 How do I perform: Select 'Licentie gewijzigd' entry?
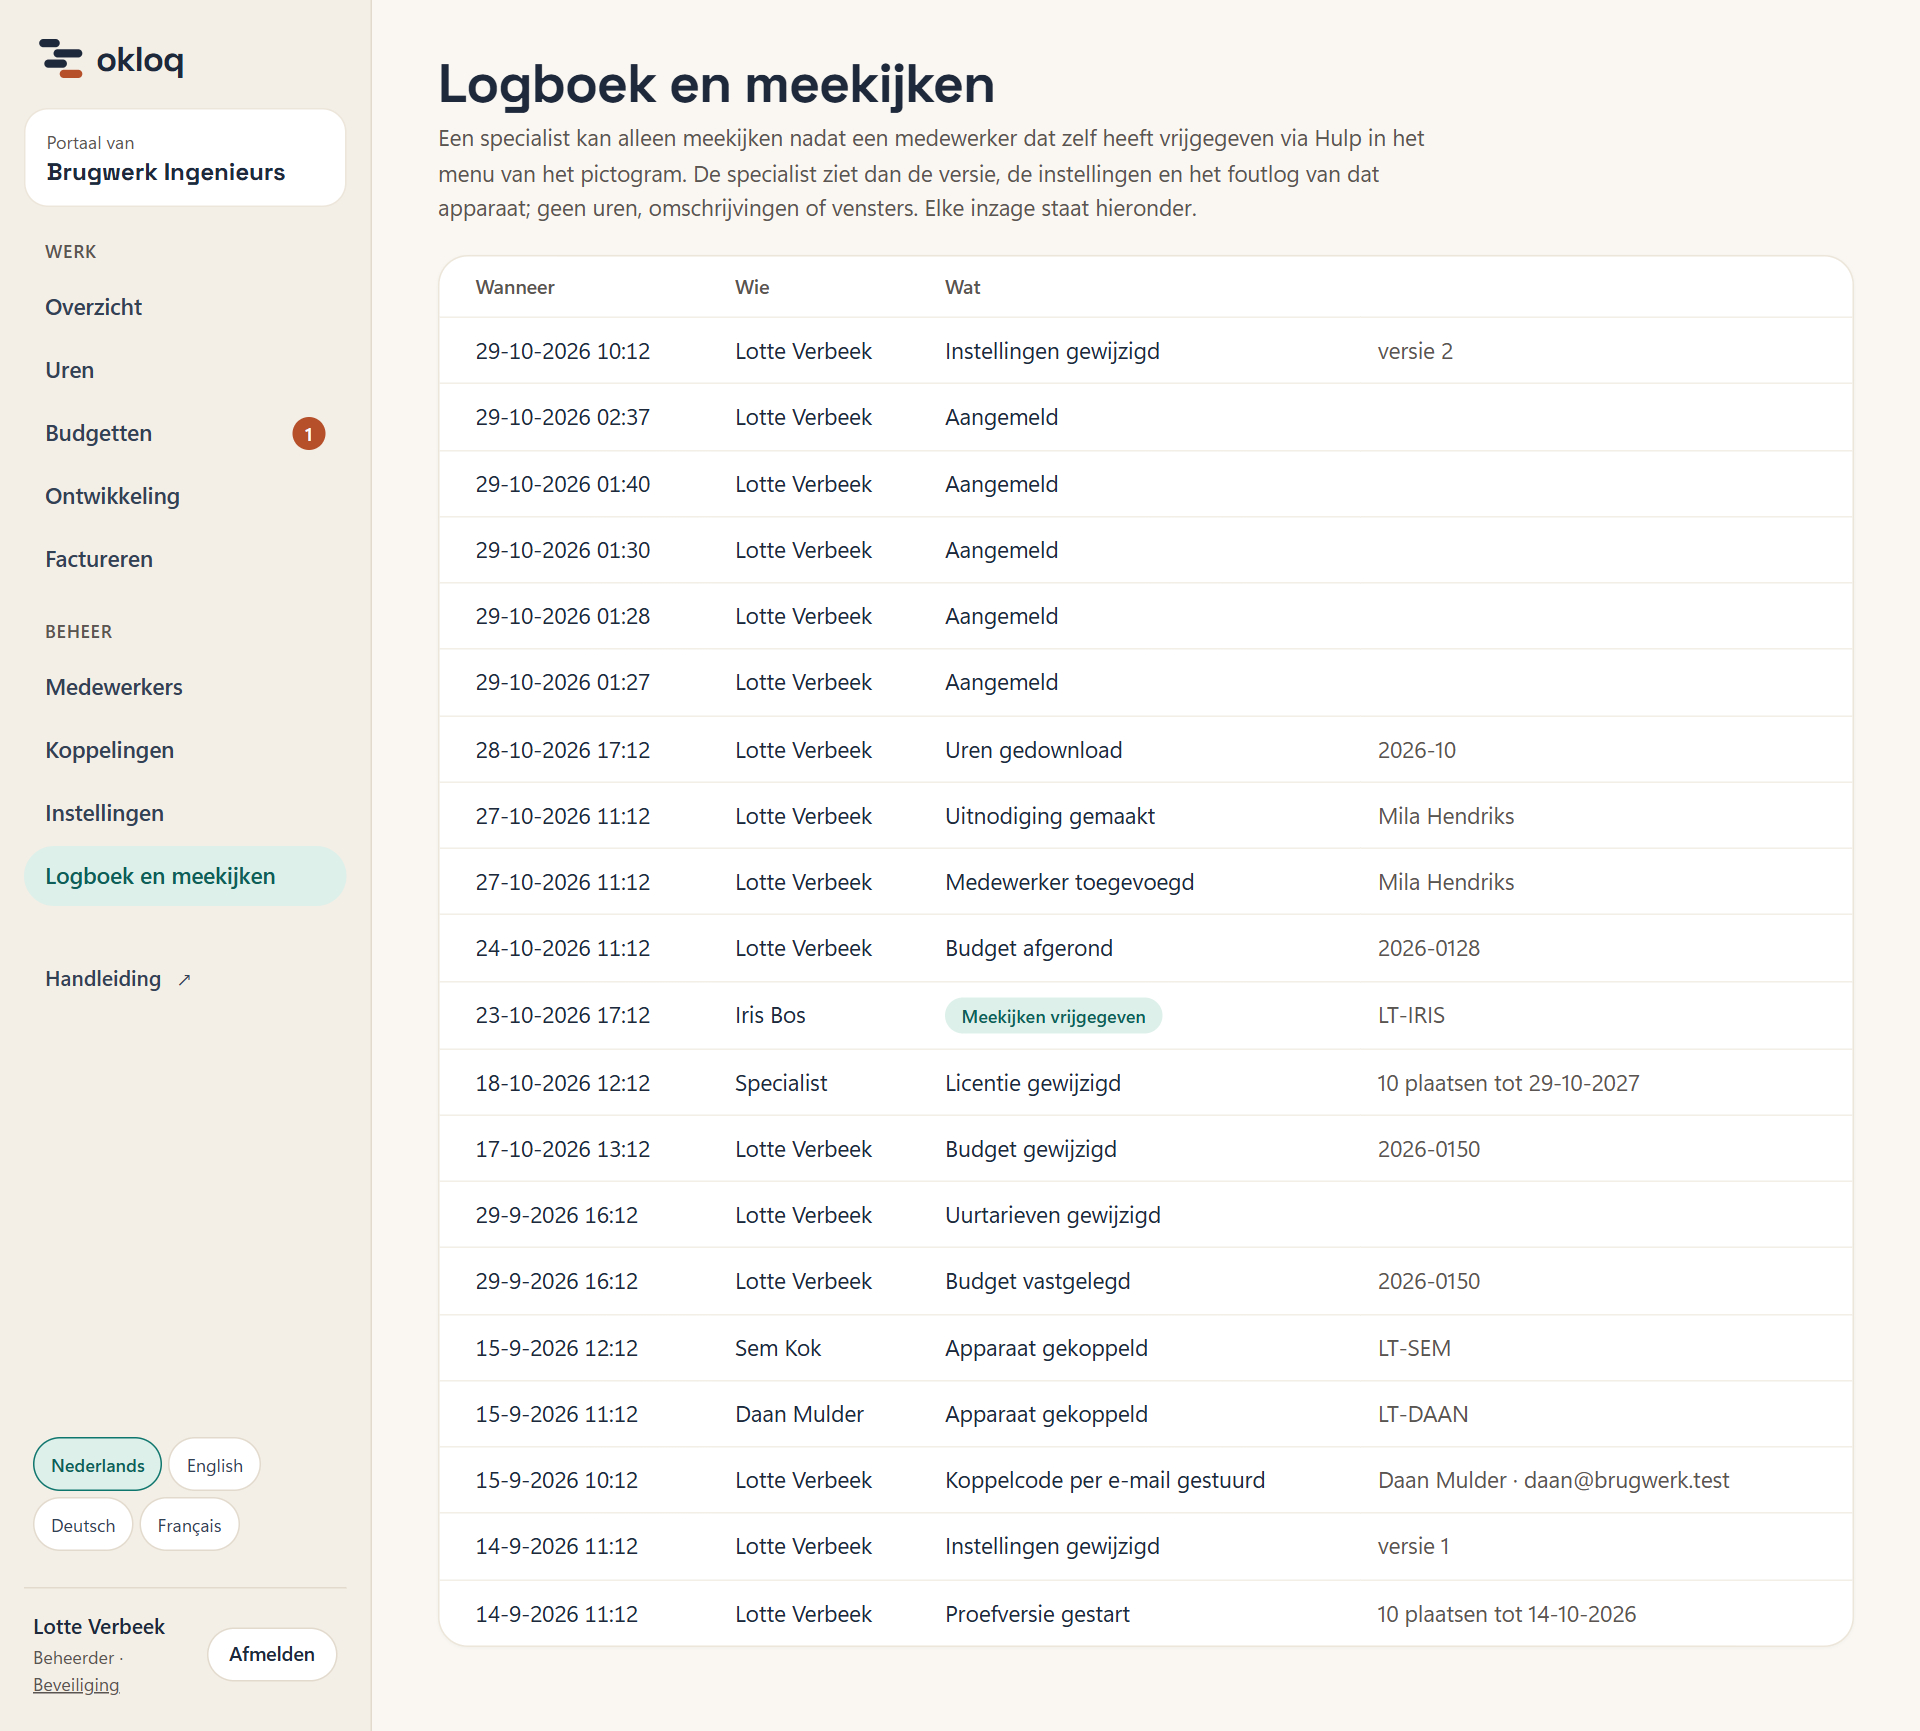[1033, 1083]
